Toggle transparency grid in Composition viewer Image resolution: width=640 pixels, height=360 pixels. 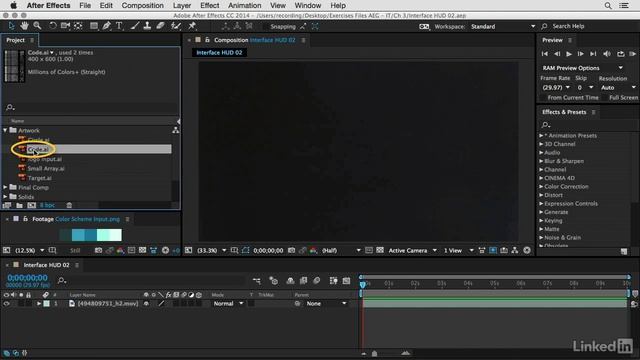coord(380,250)
